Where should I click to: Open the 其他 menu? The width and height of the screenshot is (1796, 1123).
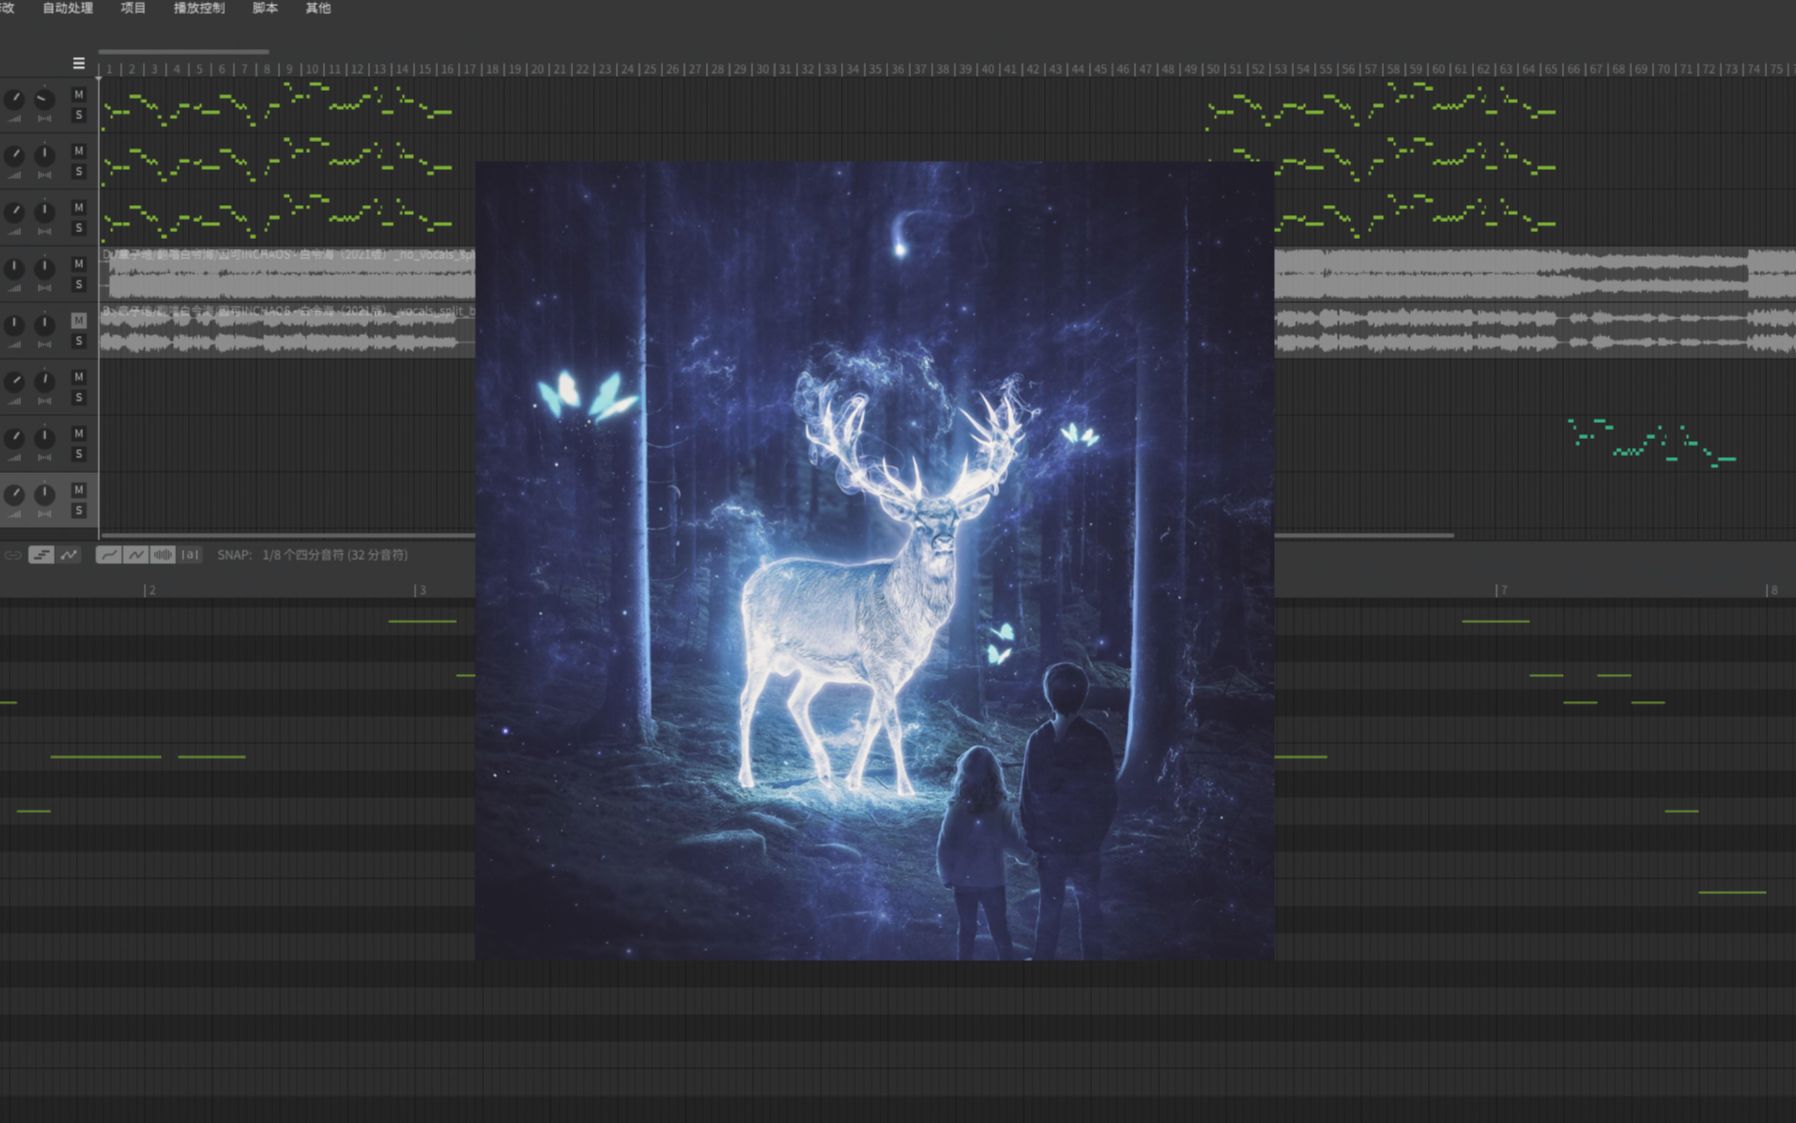[318, 8]
